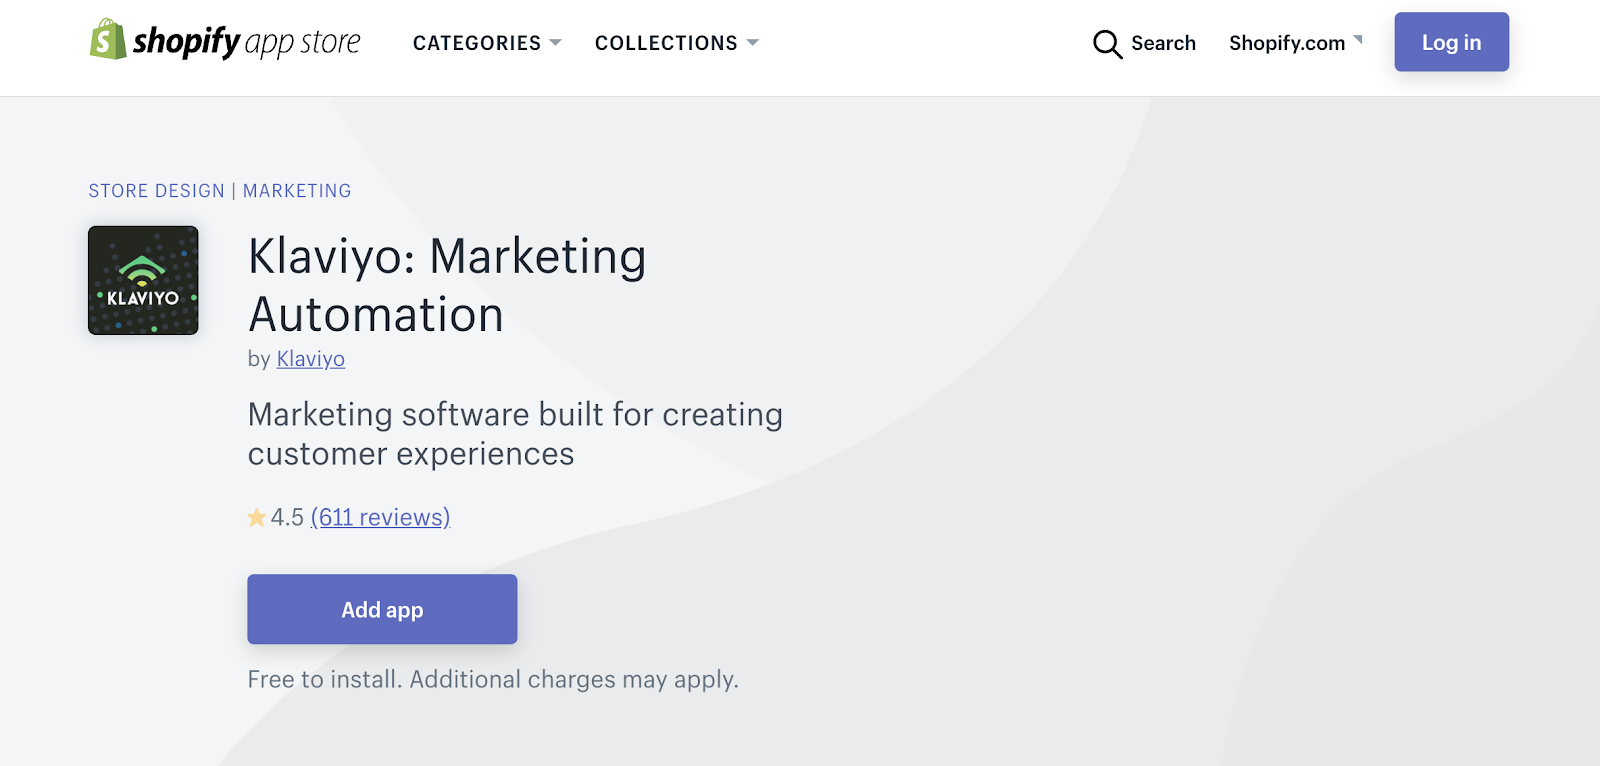Image resolution: width=1600 pixels, height=766 pixels.
Task: Open the Shopify.com dropdown
Action: 1296,43
